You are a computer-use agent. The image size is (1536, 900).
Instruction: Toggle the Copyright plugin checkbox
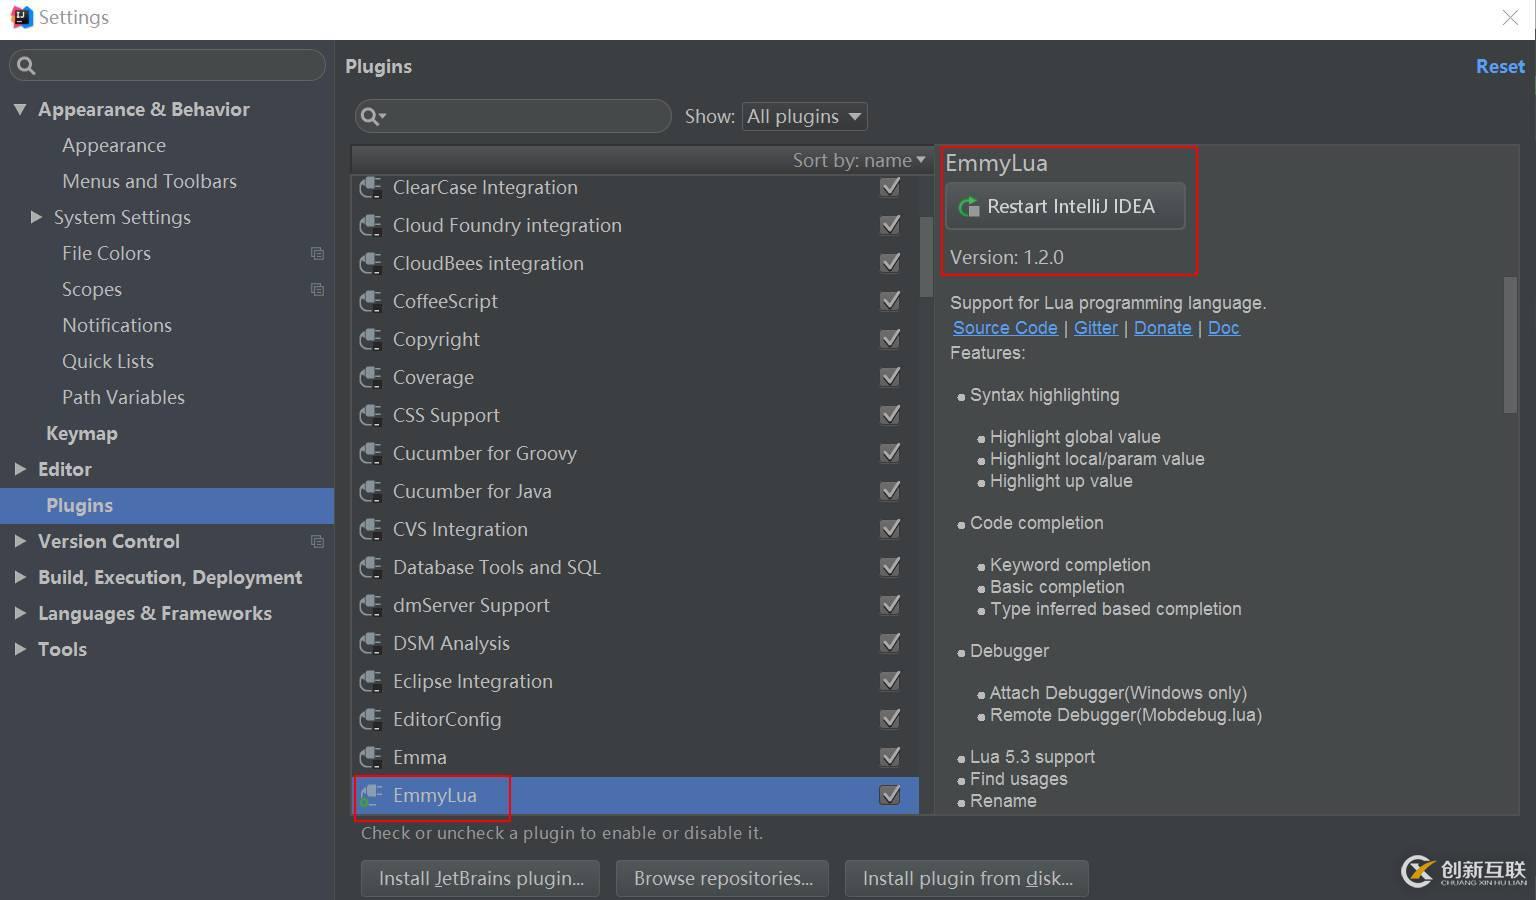(x=889, y=339)
